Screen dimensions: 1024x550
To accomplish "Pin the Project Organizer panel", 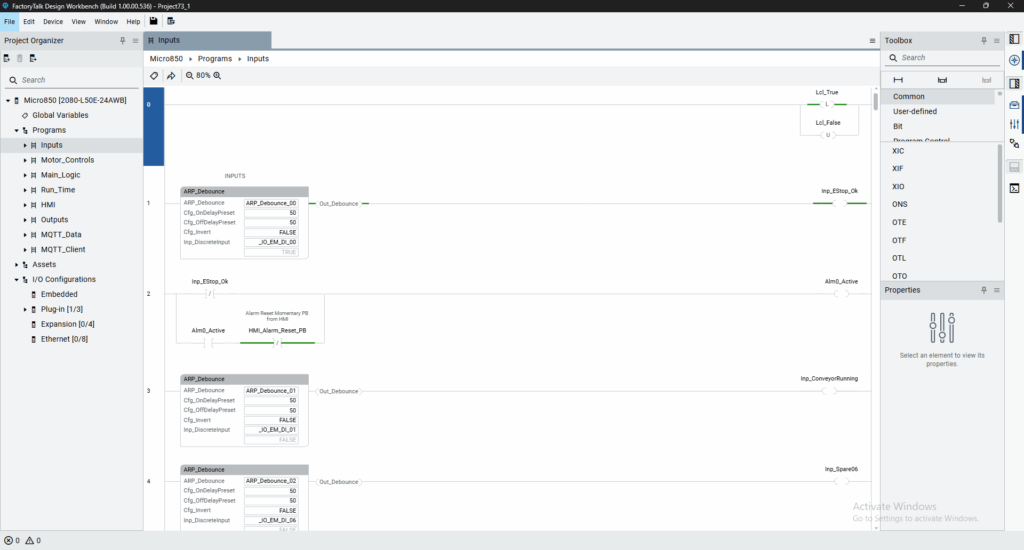I will tap(122, 40).
